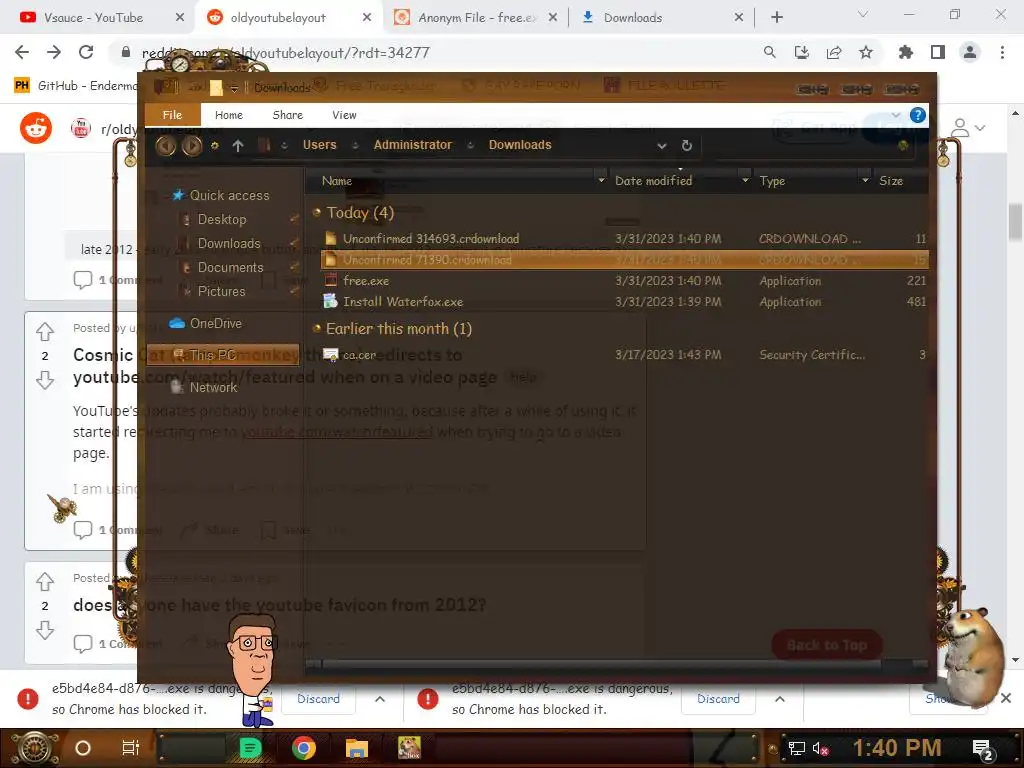1024x768 pixels.
Task: Discard first blocked download
Action: click(x=318, y=699)
